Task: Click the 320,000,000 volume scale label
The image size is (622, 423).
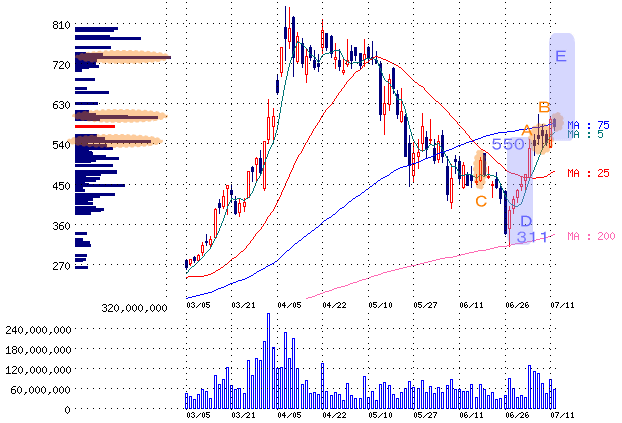Action: click(x=134, y=308)
